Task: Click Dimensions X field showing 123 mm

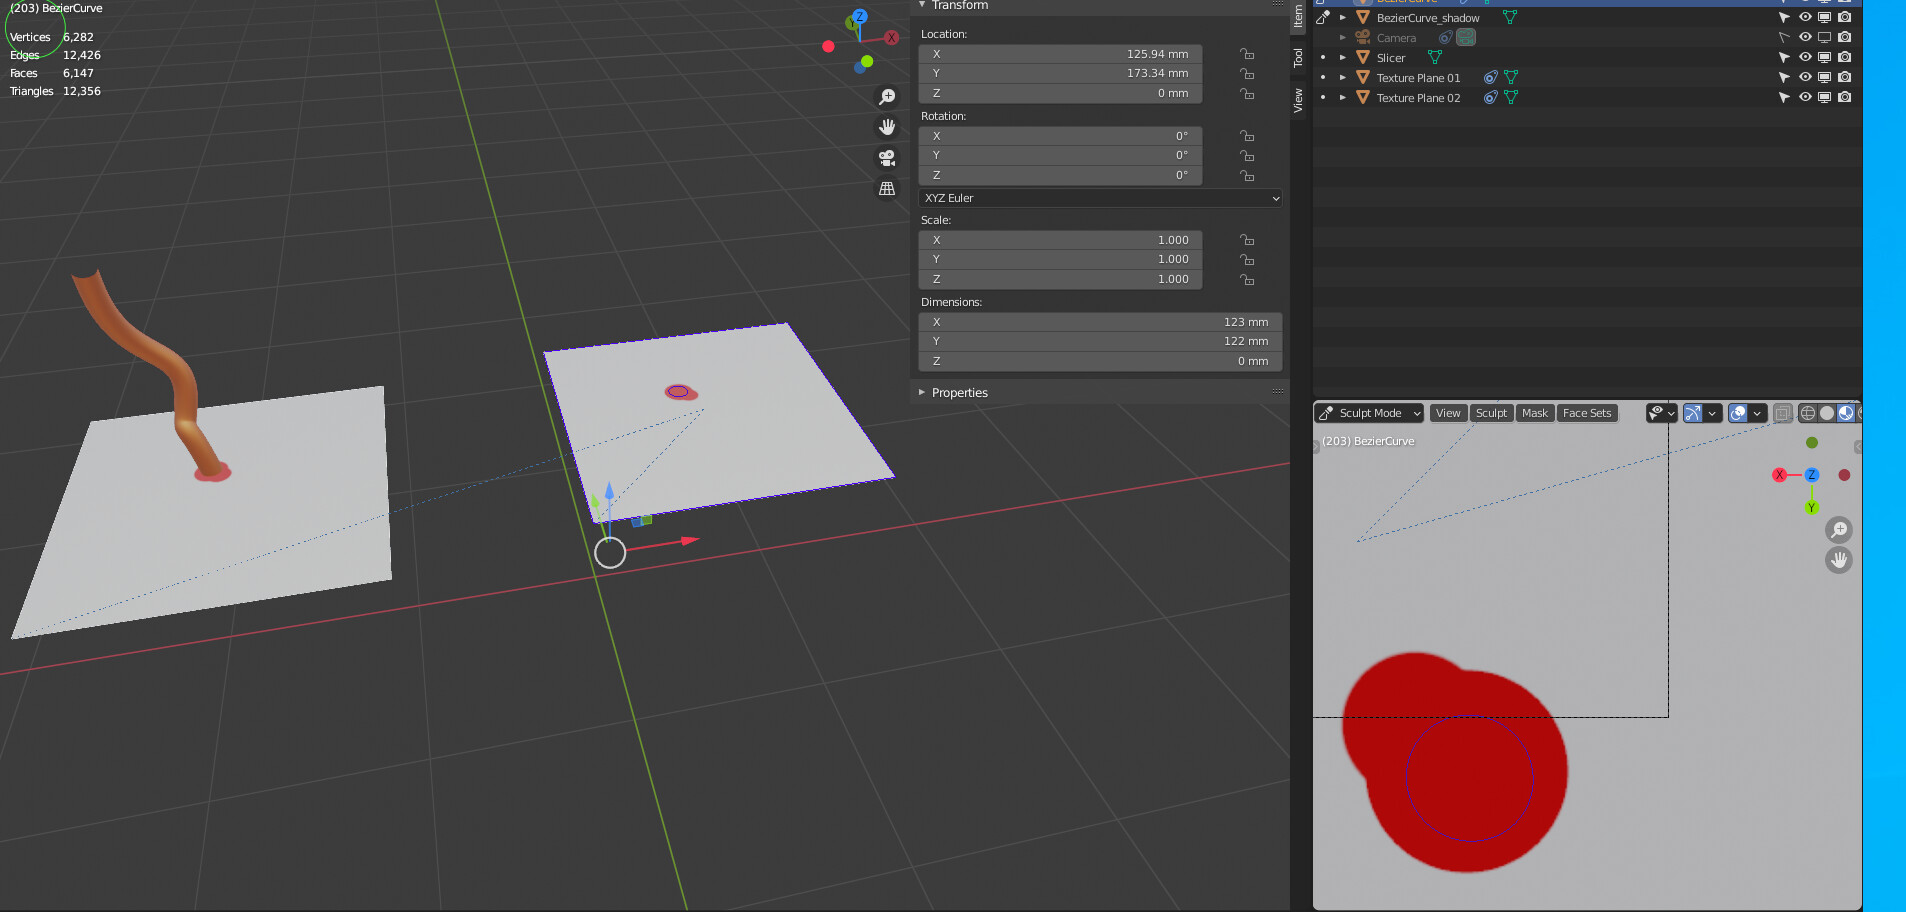Action: pos(1100,322)
